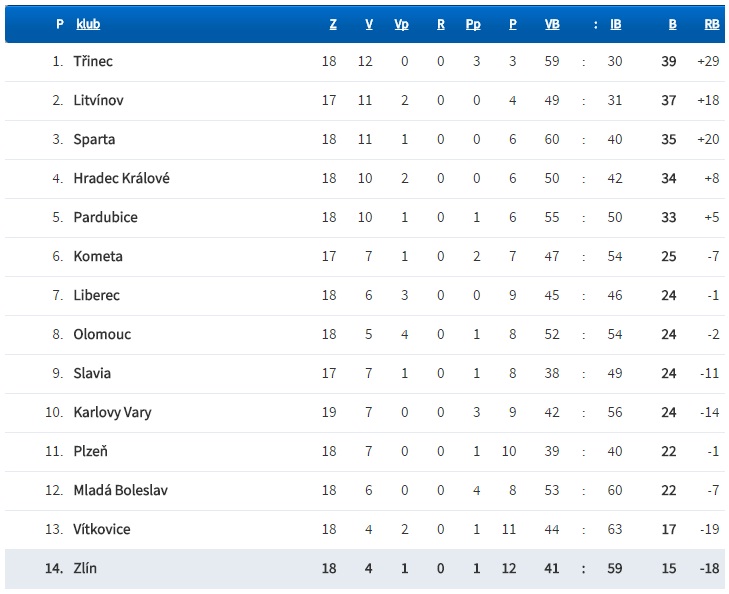Click the Hradec Králové club name
The width and height of the screenshot is (729, 594).
click(121, 178)
